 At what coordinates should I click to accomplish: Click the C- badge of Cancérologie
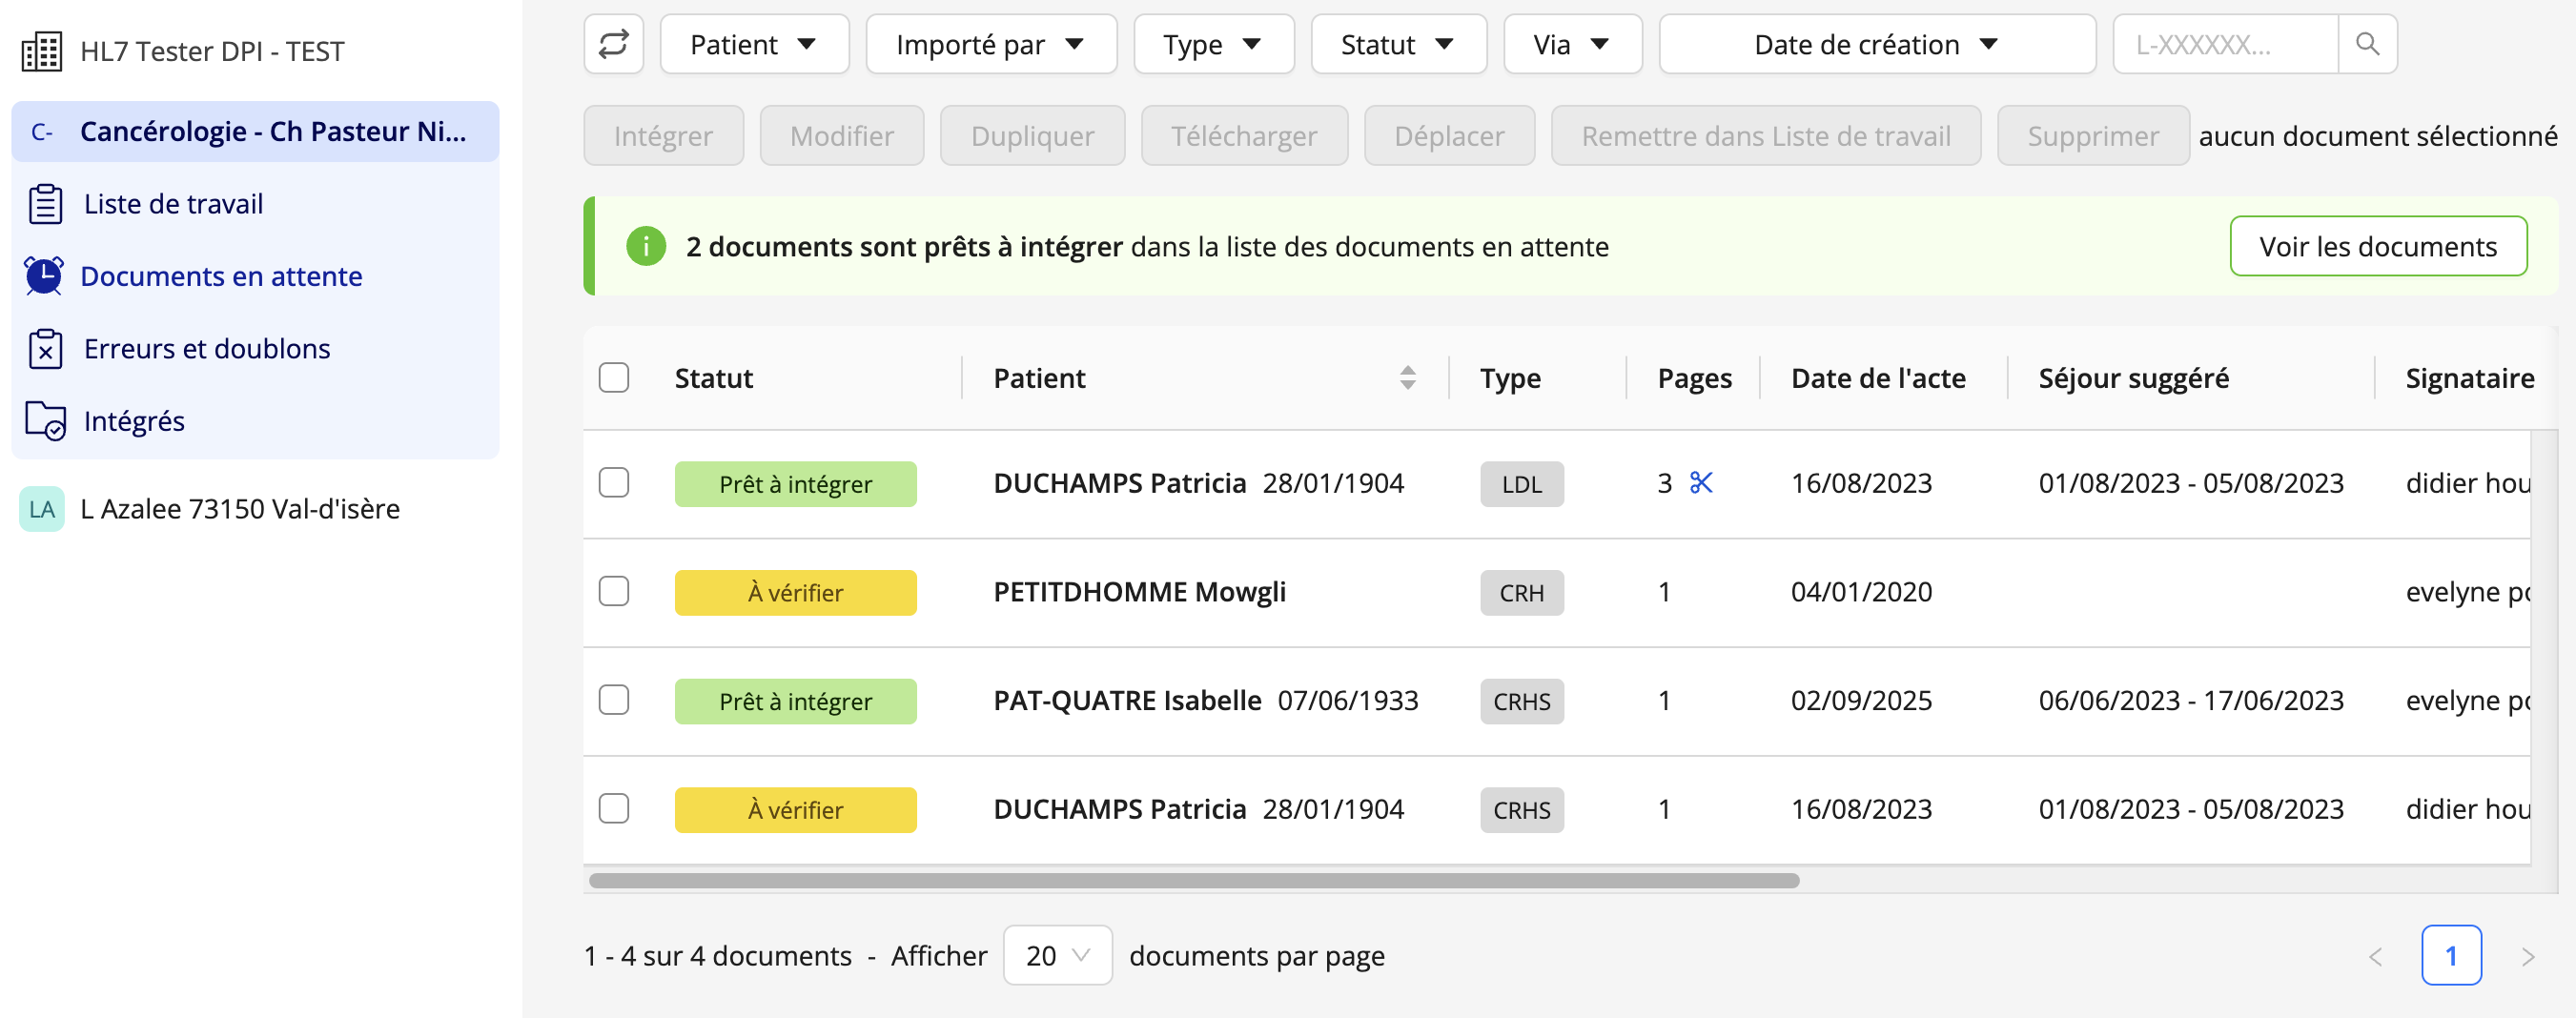coord(42,132)
